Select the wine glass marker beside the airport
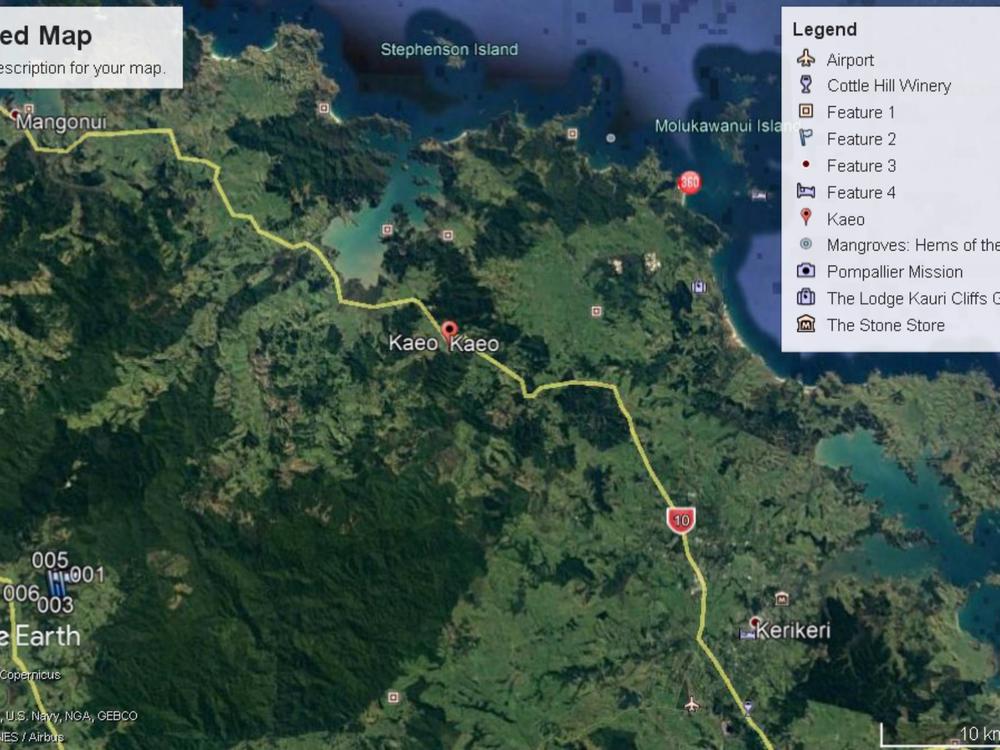Viewport: 1000px width, 750px height. click(x=748, y=708)
